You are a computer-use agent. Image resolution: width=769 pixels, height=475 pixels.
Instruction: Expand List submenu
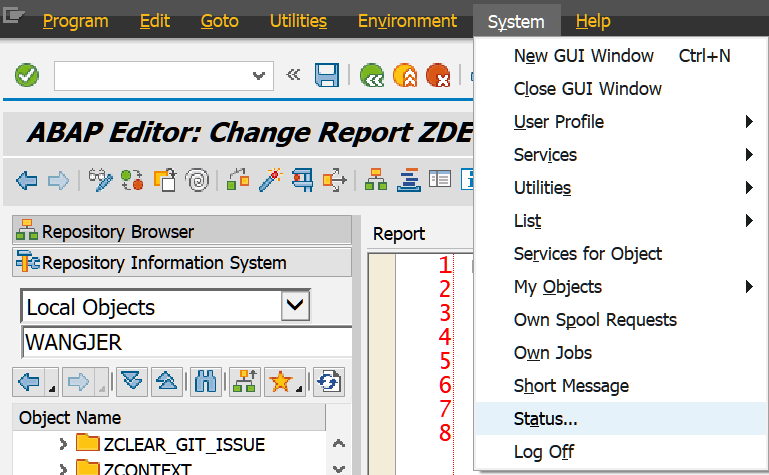pos(621,221)
